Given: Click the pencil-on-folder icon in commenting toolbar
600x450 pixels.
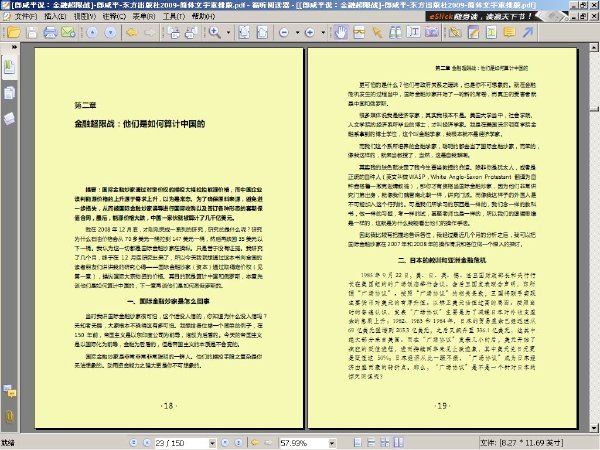Looking at the screenshot, I should click(x=455, y=33).
